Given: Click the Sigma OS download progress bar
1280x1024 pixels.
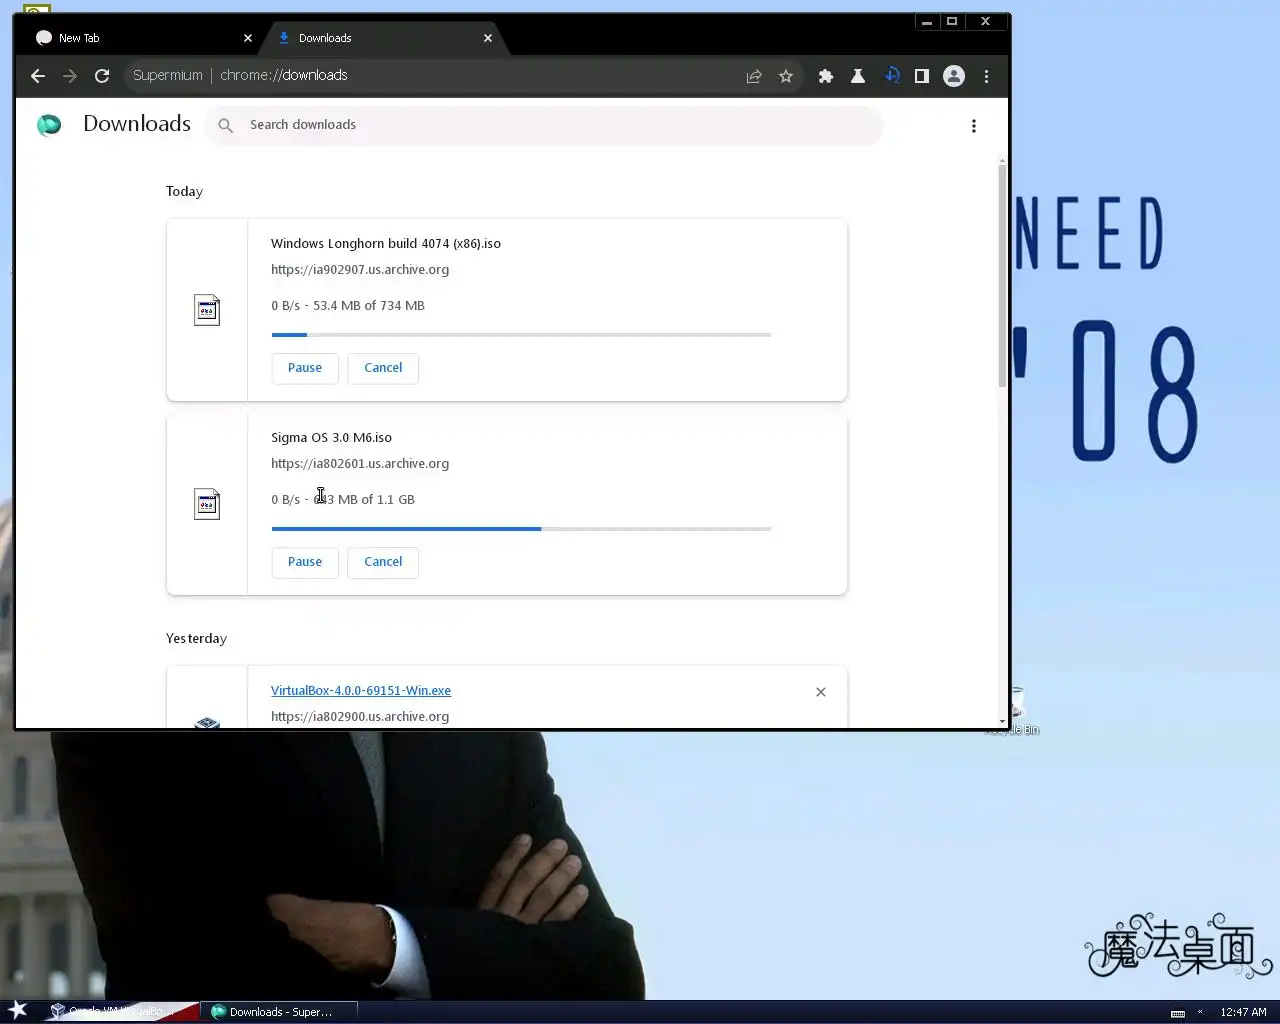Looking at the screenshot, I should tap(521, 529).
